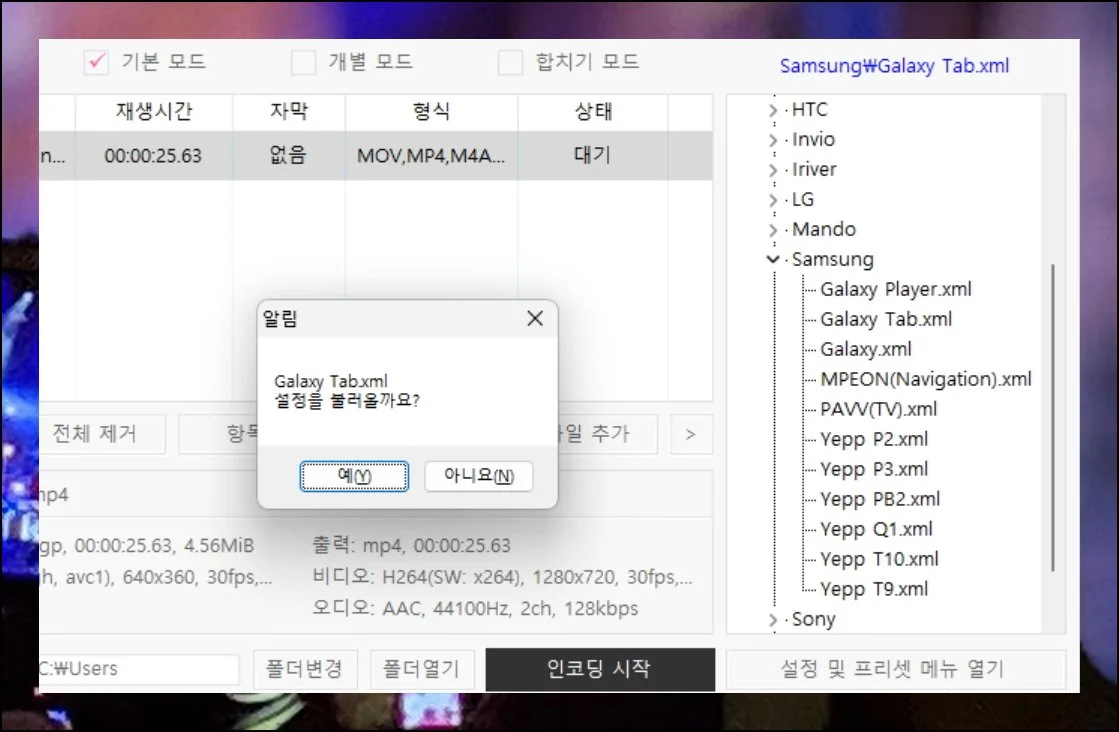The image size is (1119, 732).
Task: Expand the Sony preset folder
Action: tap(773, 620)
